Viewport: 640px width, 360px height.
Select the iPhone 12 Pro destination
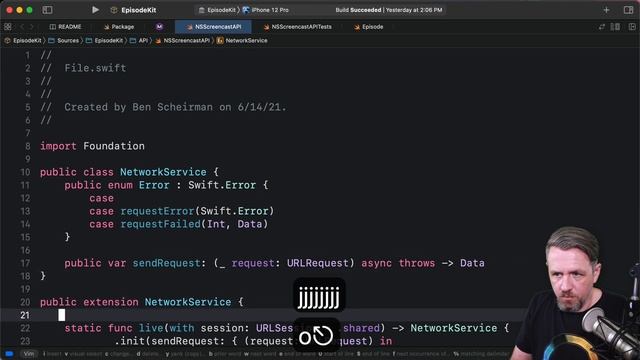point(266,10)
